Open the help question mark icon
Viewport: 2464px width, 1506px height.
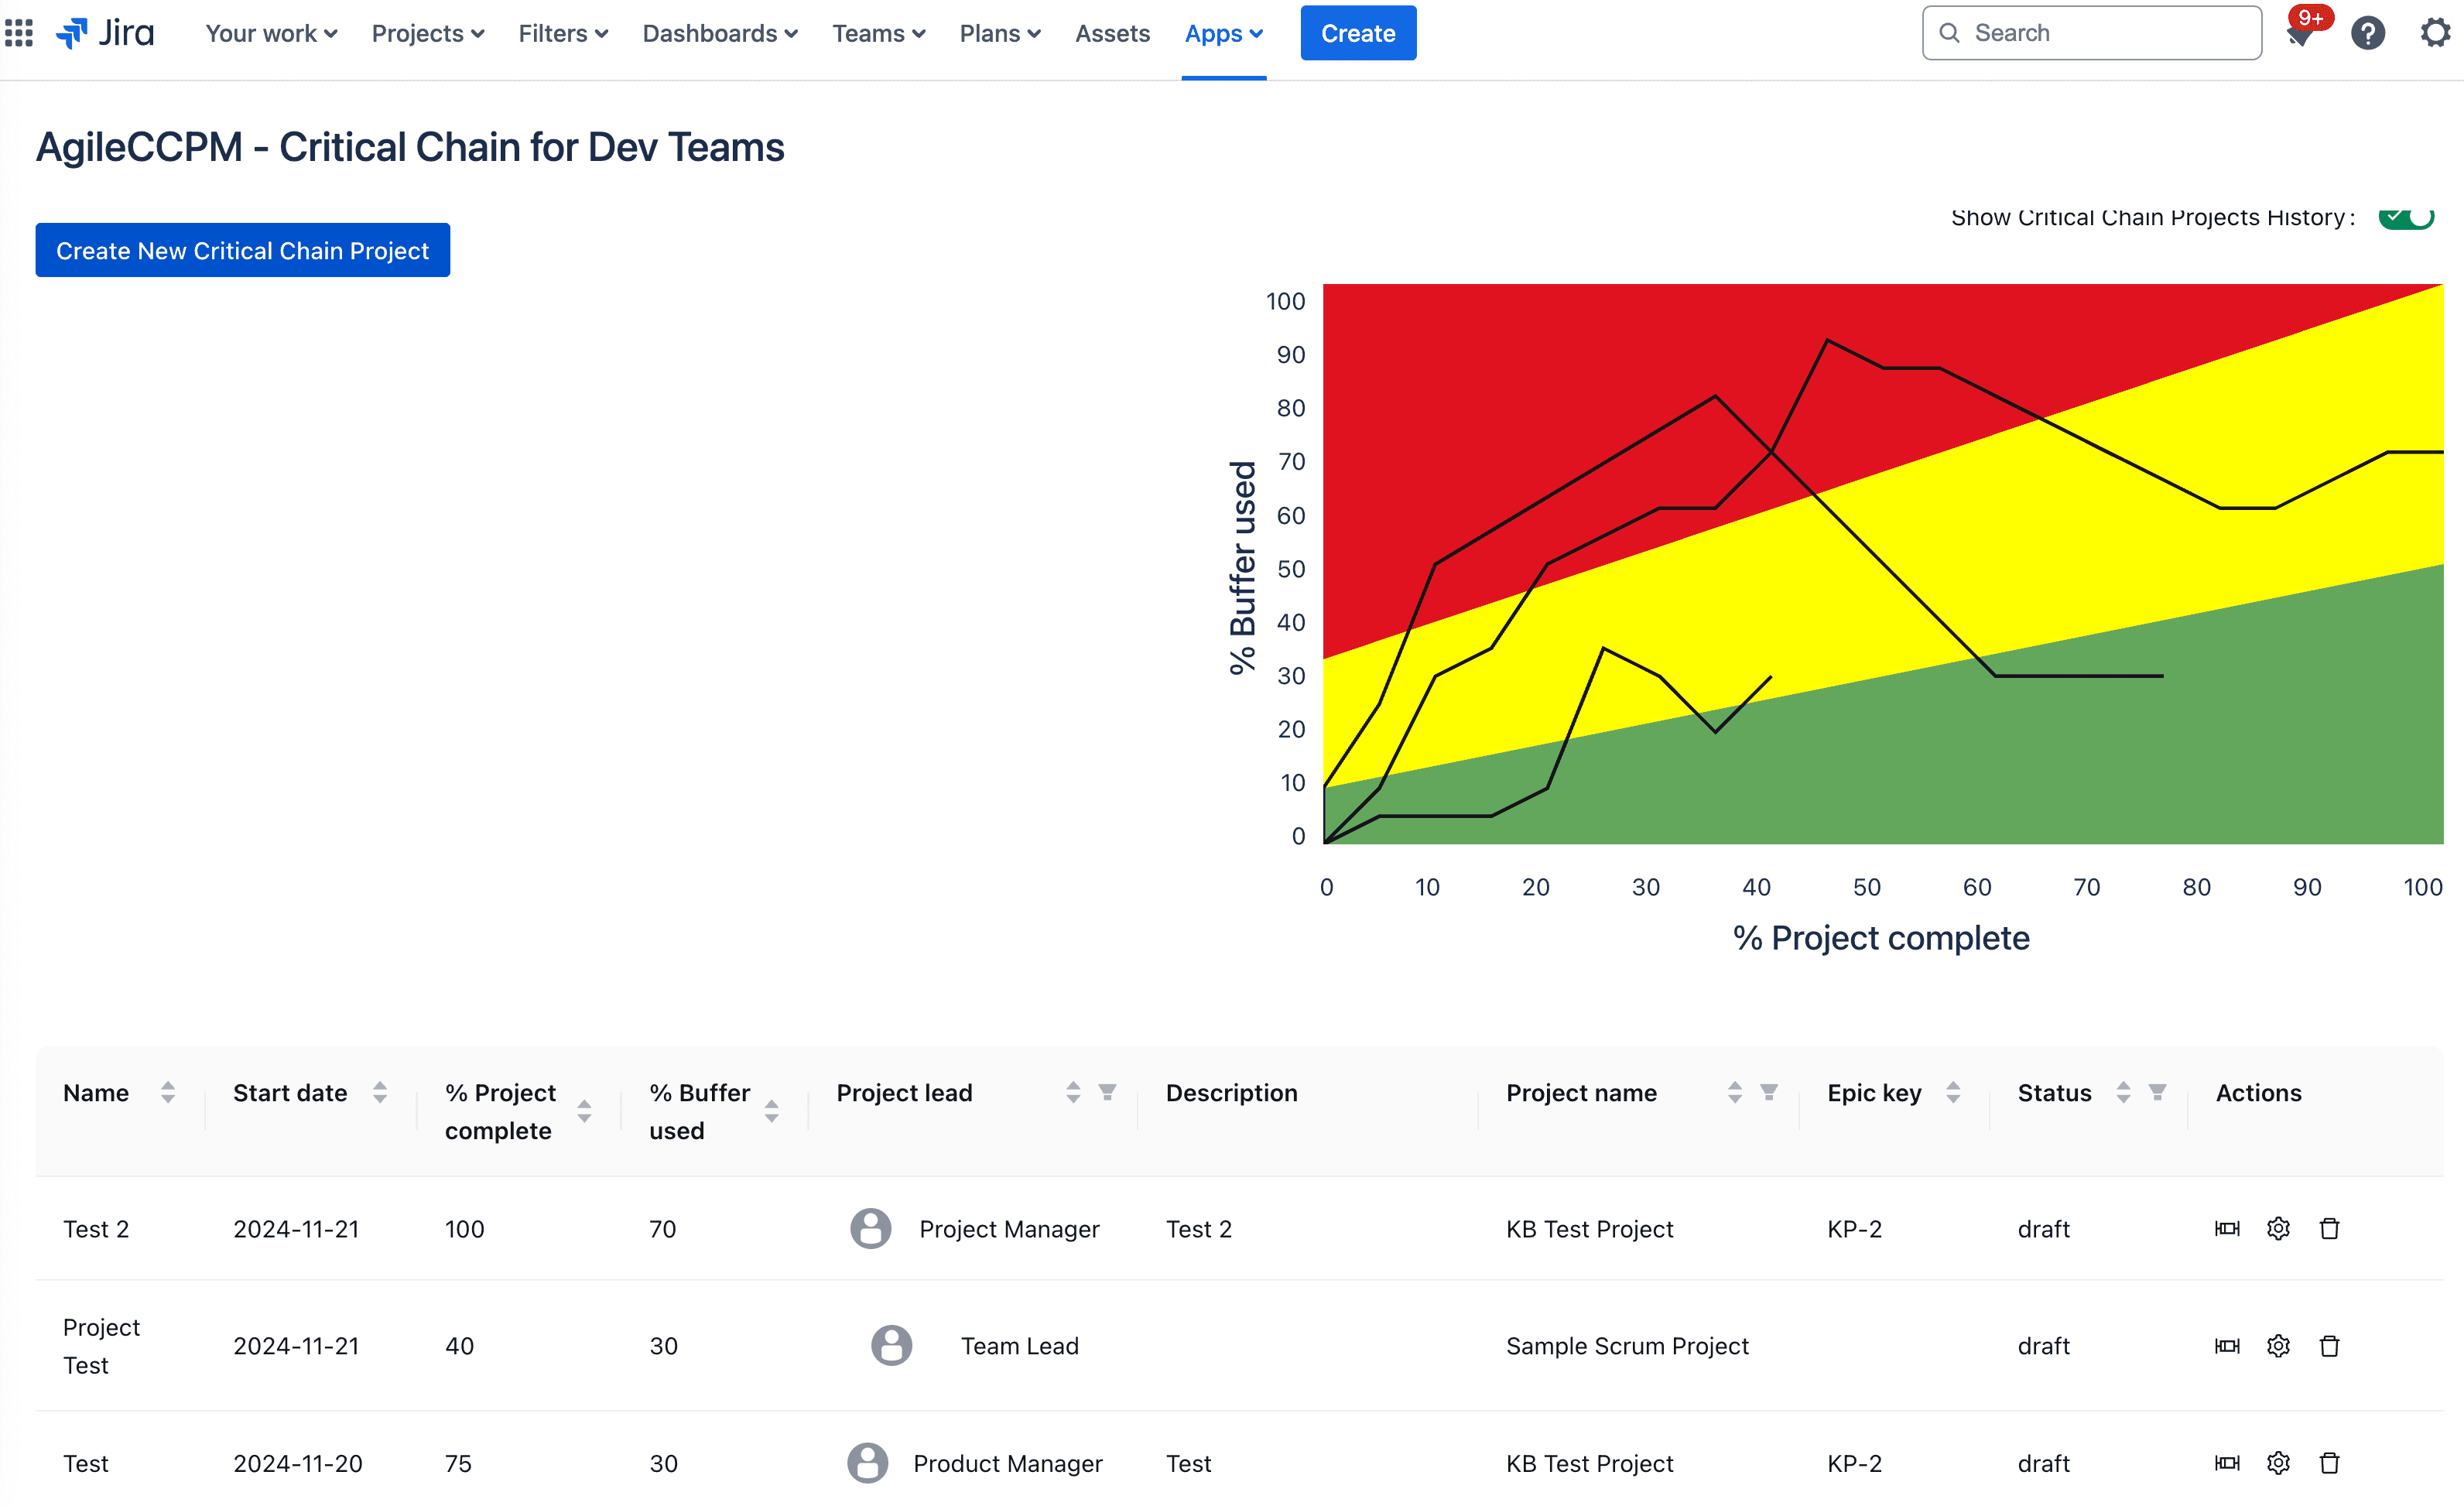(x=2367, y=33)
